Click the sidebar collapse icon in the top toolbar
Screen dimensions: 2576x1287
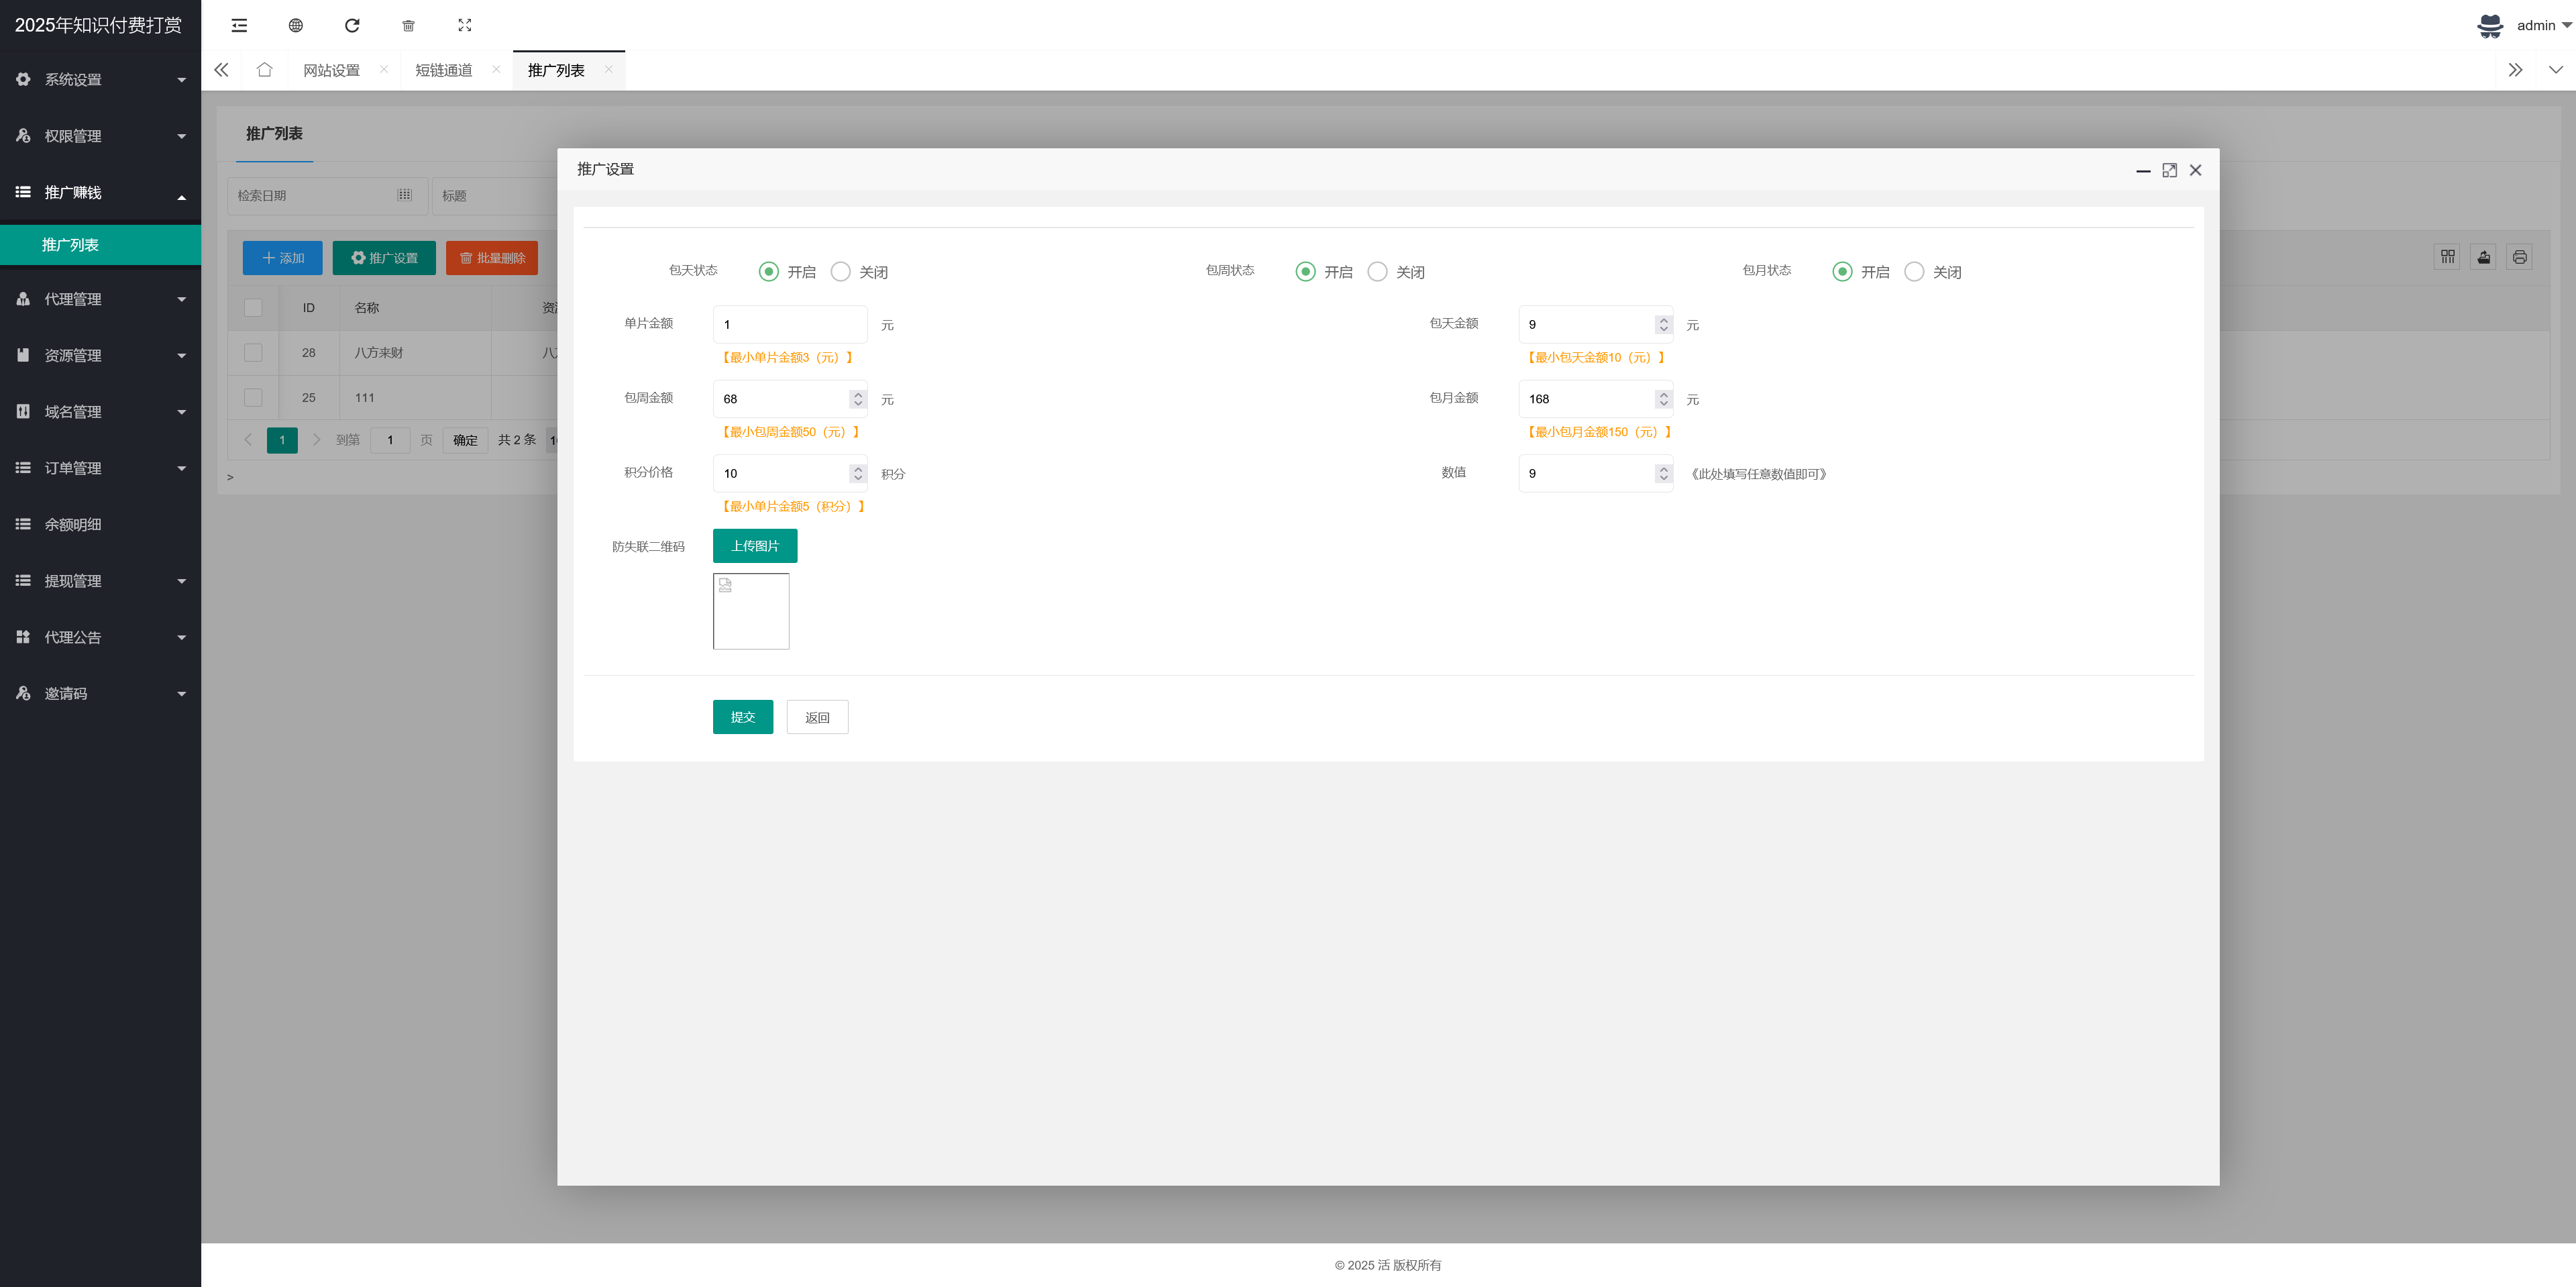tap(239, 25)
